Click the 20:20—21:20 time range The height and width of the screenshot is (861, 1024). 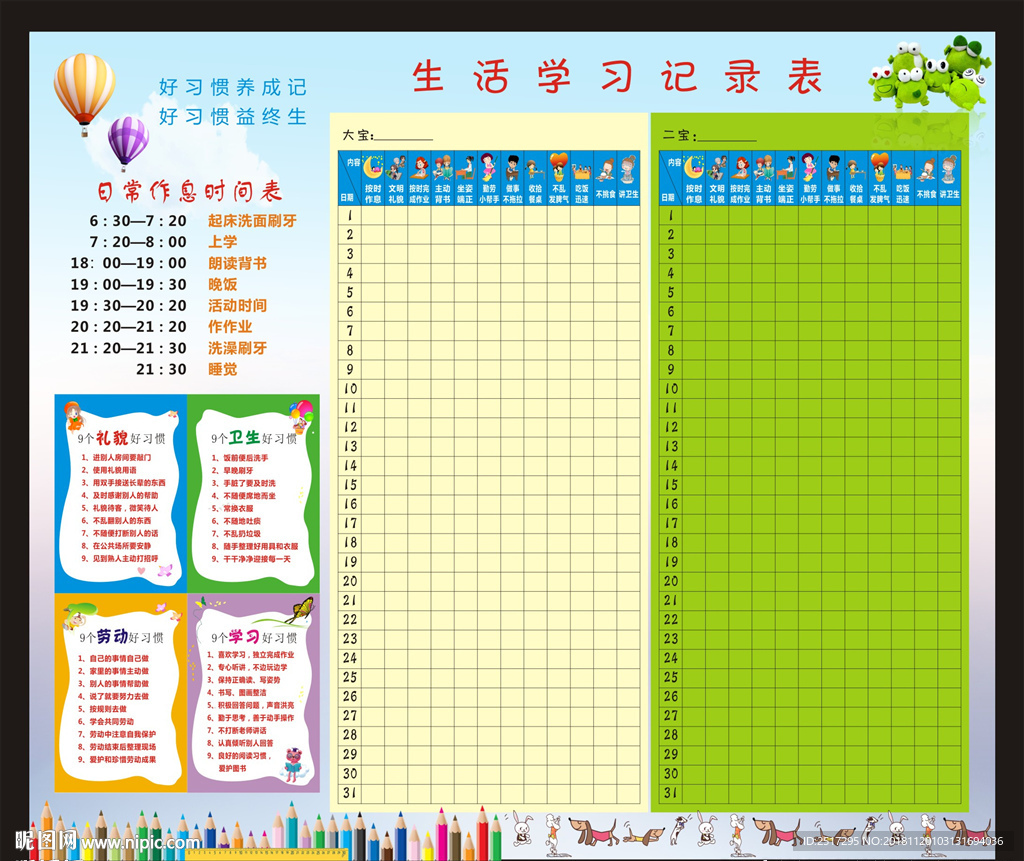click(x=129, y=327)
